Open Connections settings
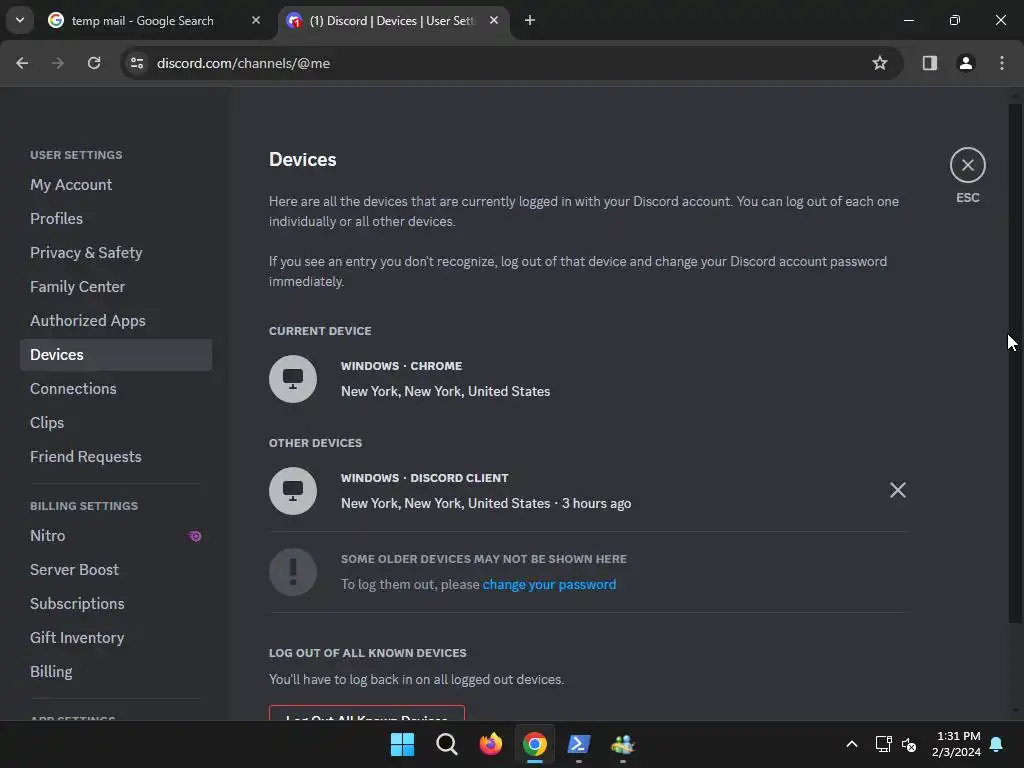Image resolution: width=1024 pixels, height=768 pixels. point(116,389)
